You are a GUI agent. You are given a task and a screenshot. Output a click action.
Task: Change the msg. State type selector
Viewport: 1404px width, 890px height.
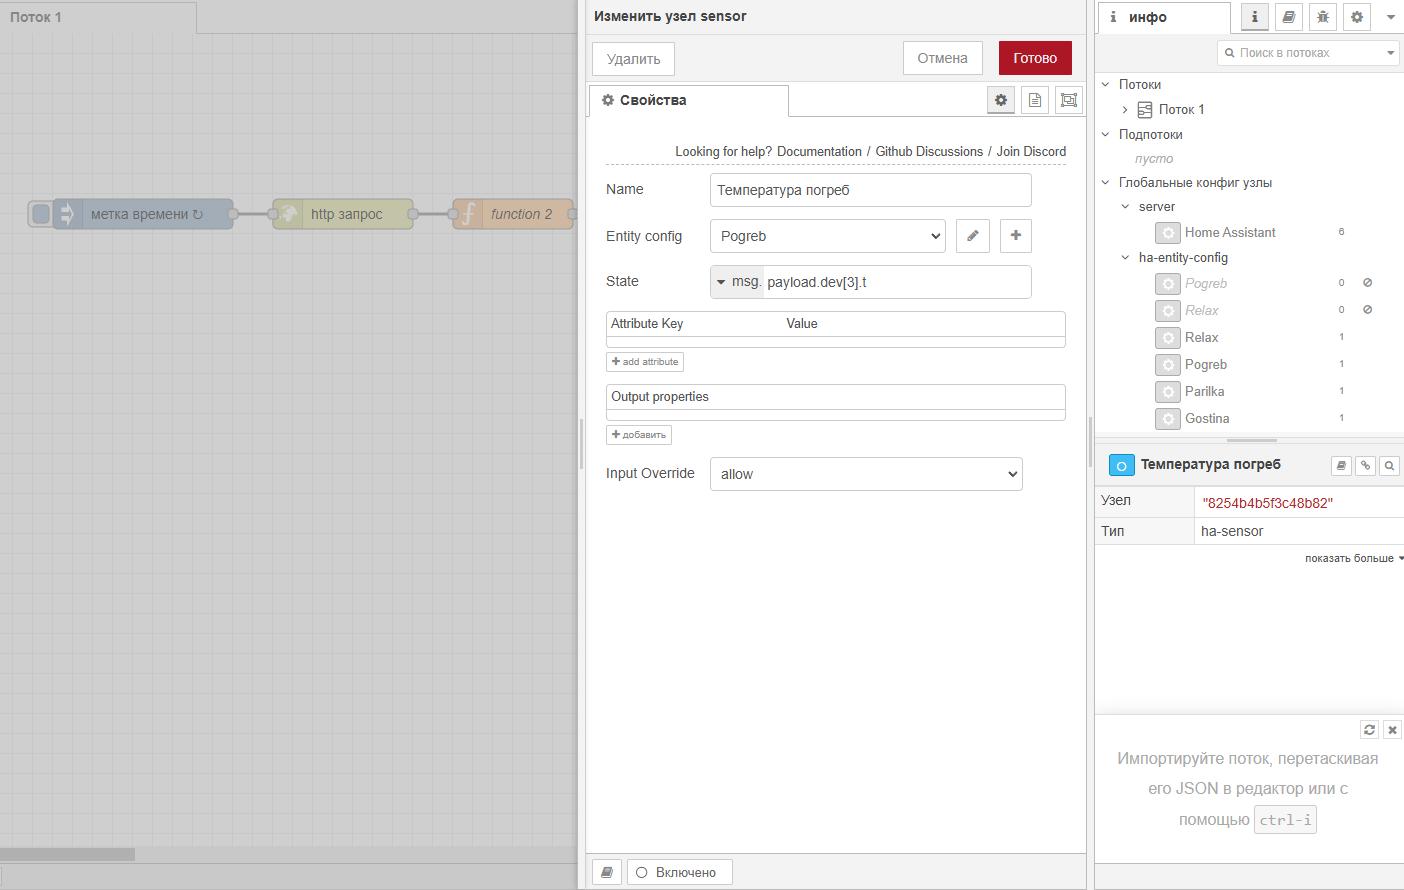pos(737,282)
